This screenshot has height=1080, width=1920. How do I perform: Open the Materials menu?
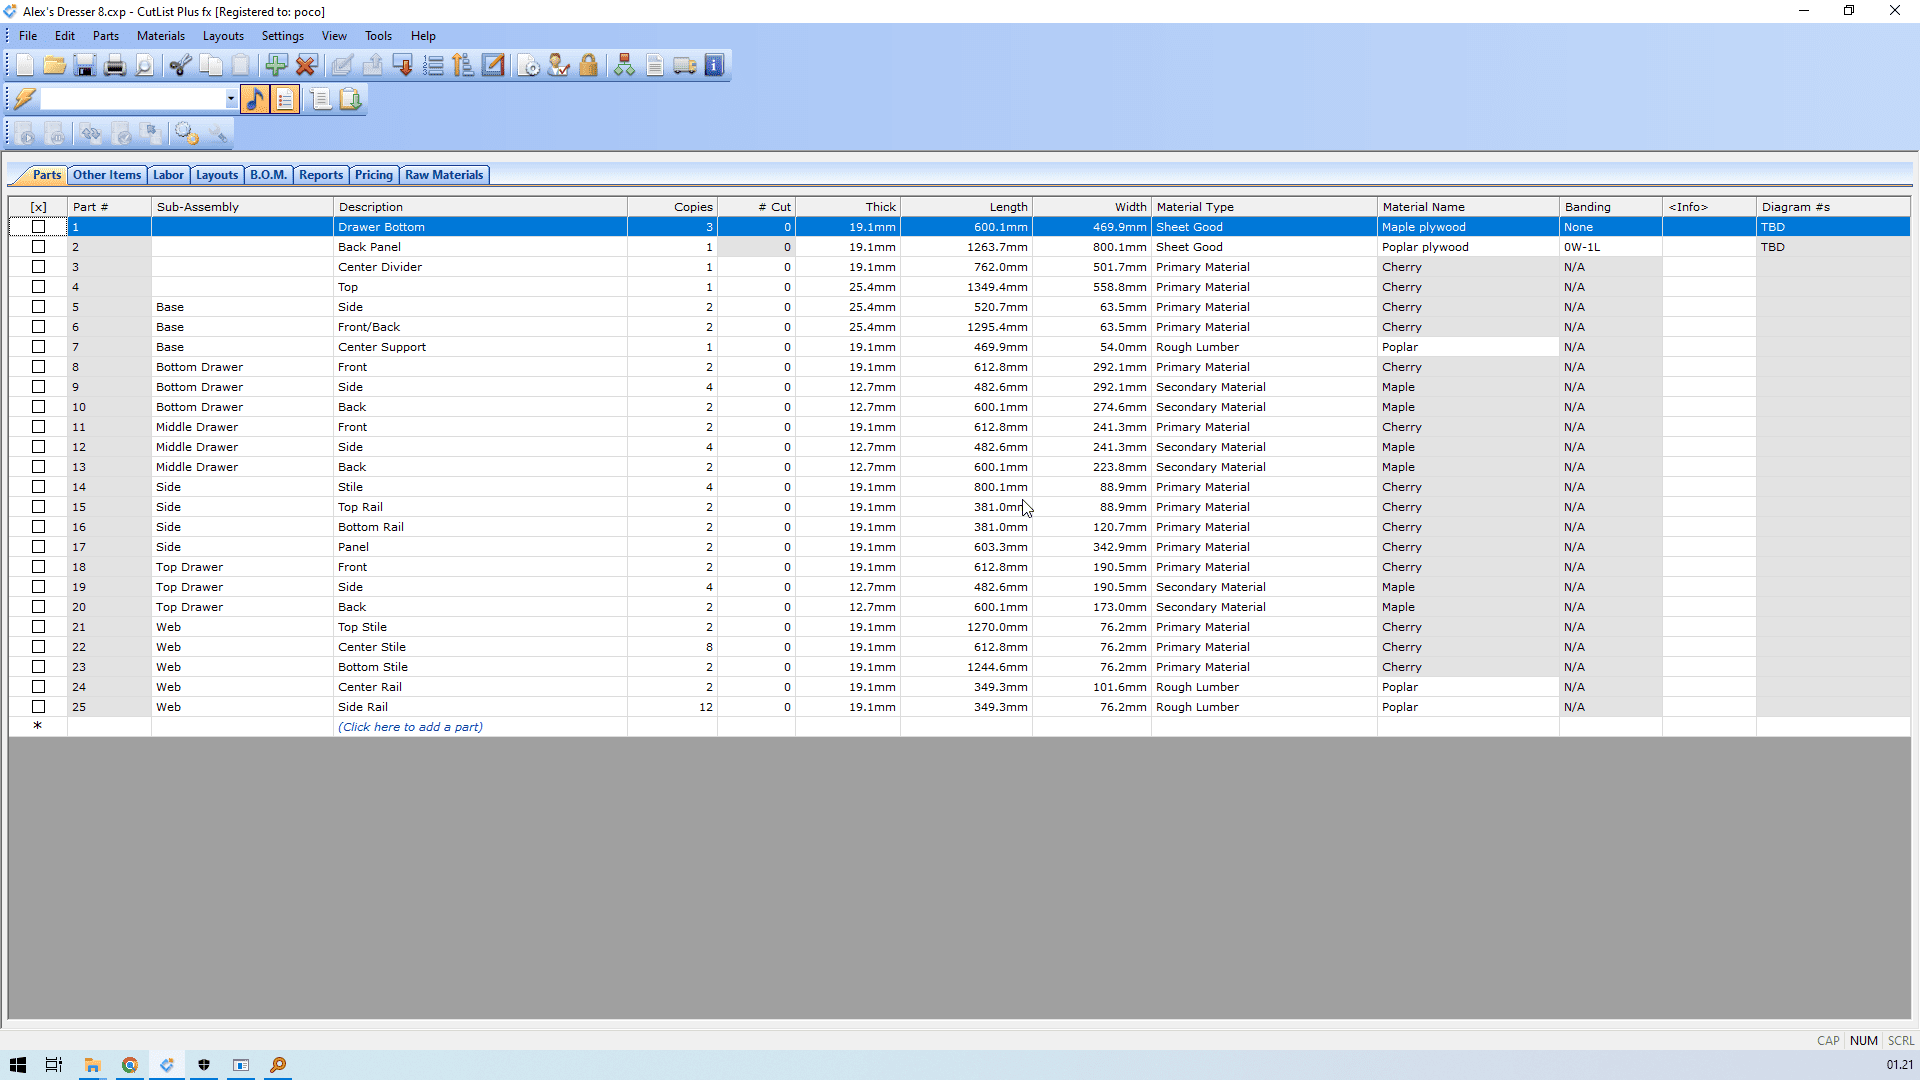coord(160,36)
